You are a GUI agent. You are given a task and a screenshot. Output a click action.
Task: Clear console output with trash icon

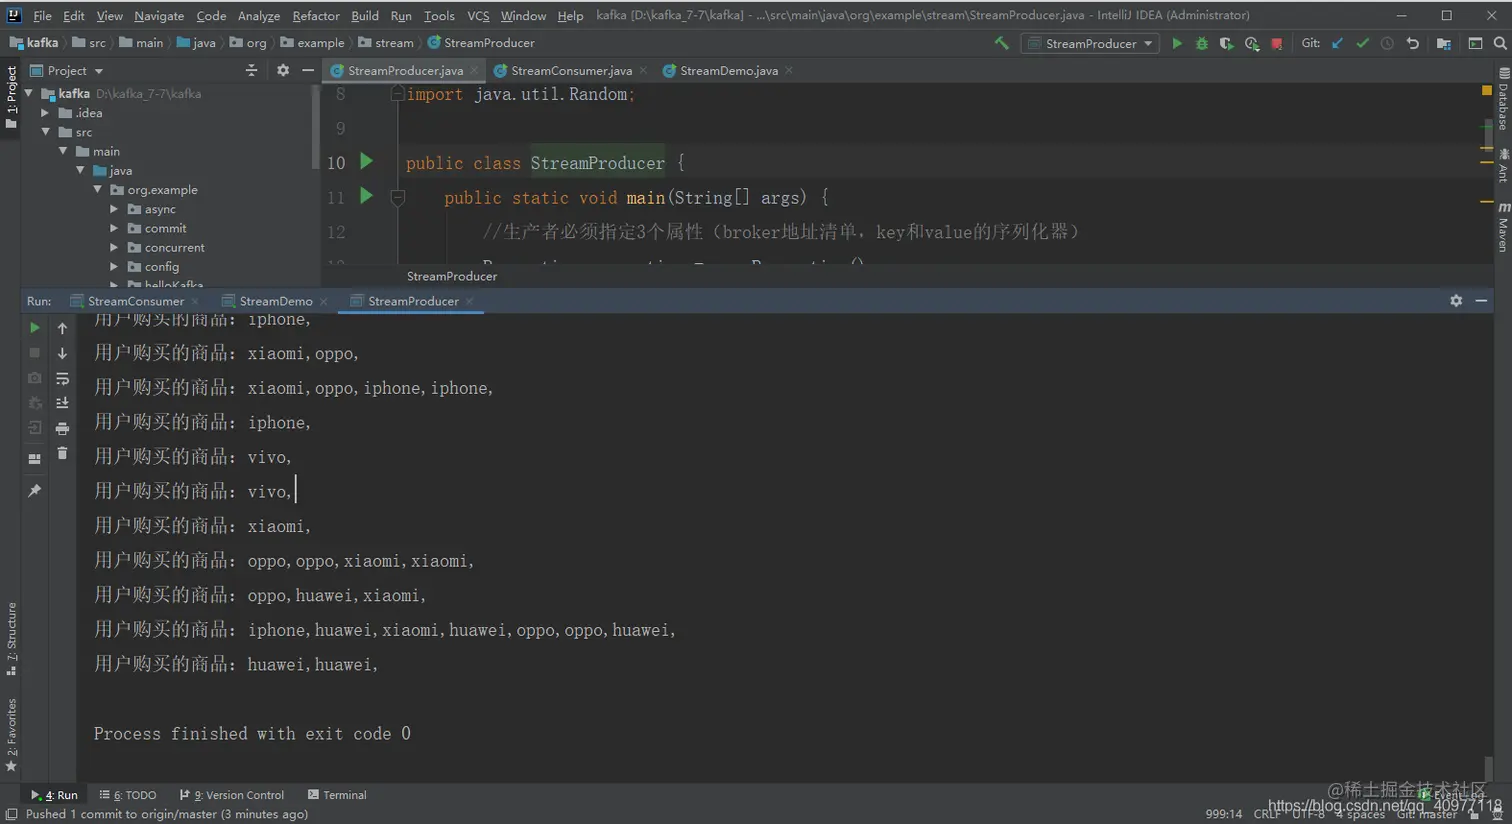pos(62,453)
